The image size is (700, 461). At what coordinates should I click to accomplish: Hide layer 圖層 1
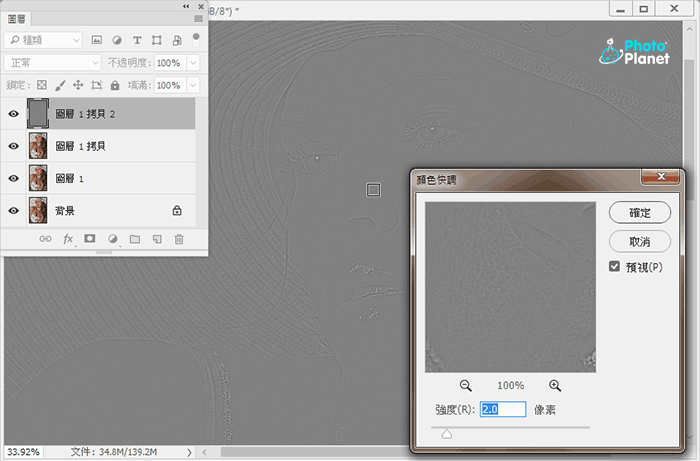(14, 178)
